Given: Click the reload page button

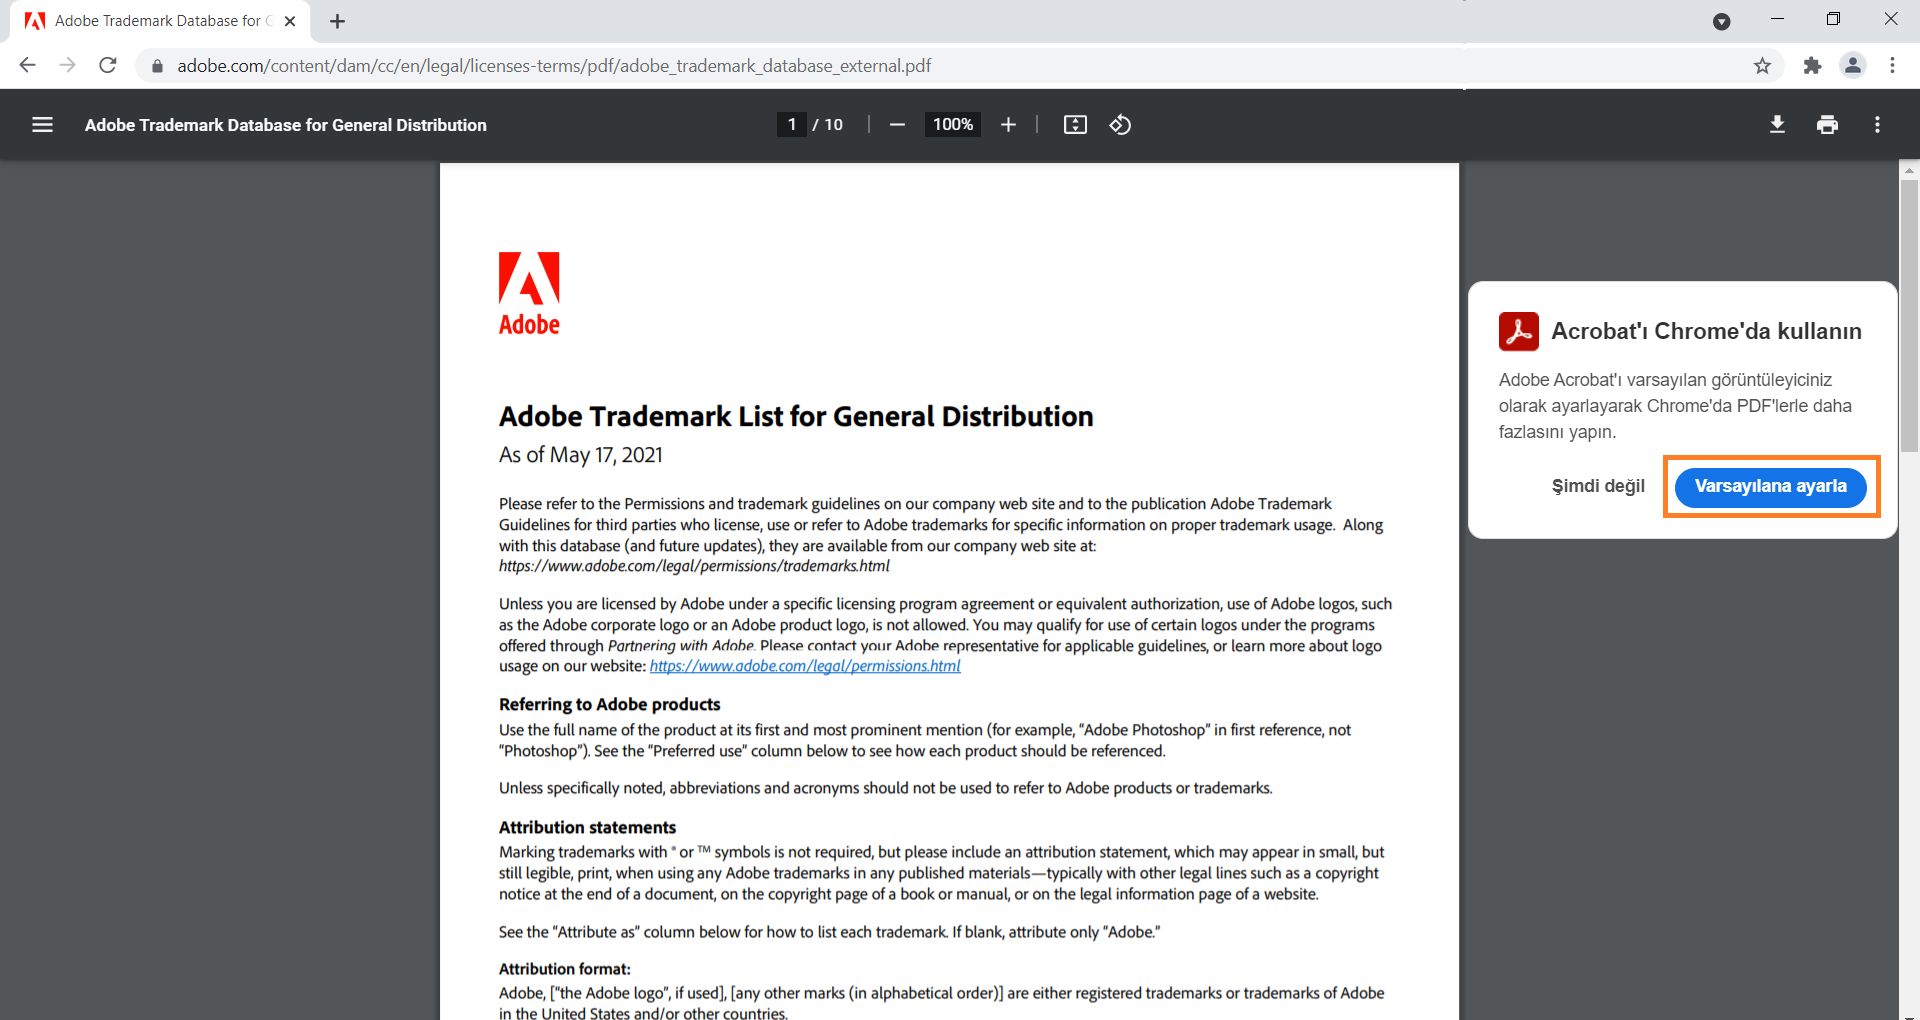Looking at the screenshot, I should [x=108, y=65].
